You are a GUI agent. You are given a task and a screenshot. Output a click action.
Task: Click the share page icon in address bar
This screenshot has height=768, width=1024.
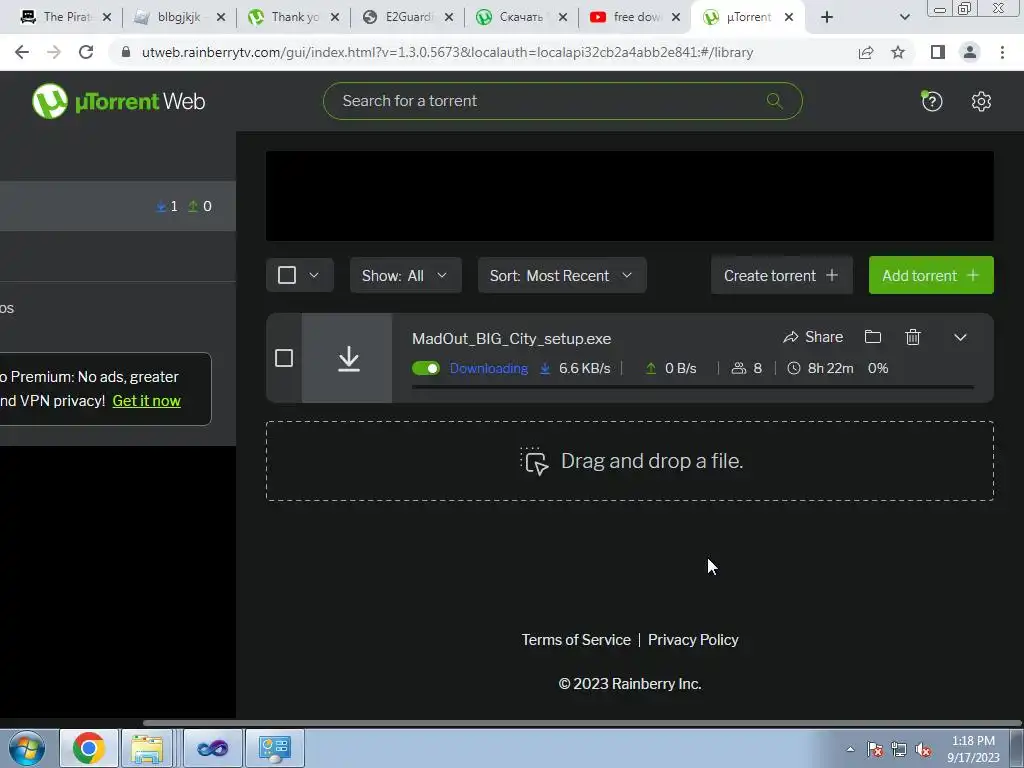[x=866, y=52]
